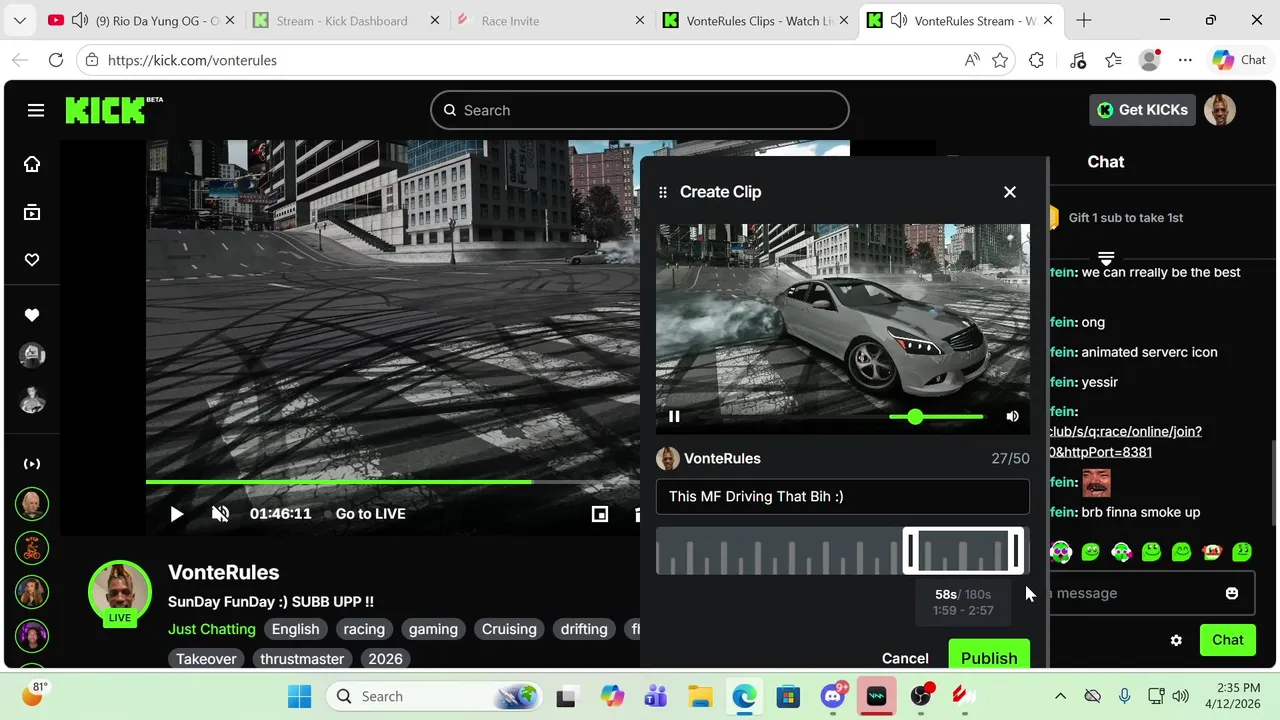Click the VonteRules avatar in clip dialog
This screenshot has height=720, width=1280.
[668, 458]
